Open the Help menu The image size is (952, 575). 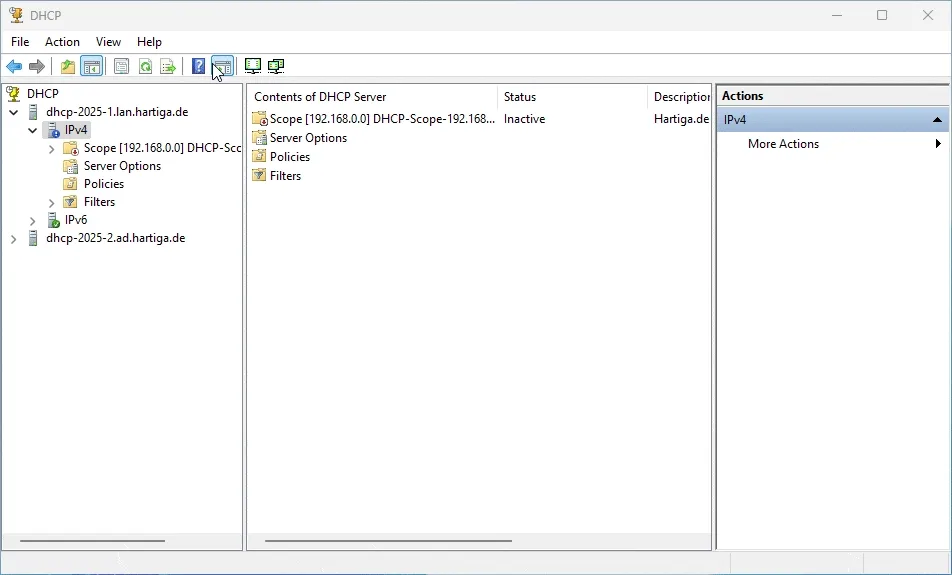click(x=149, y=42)
